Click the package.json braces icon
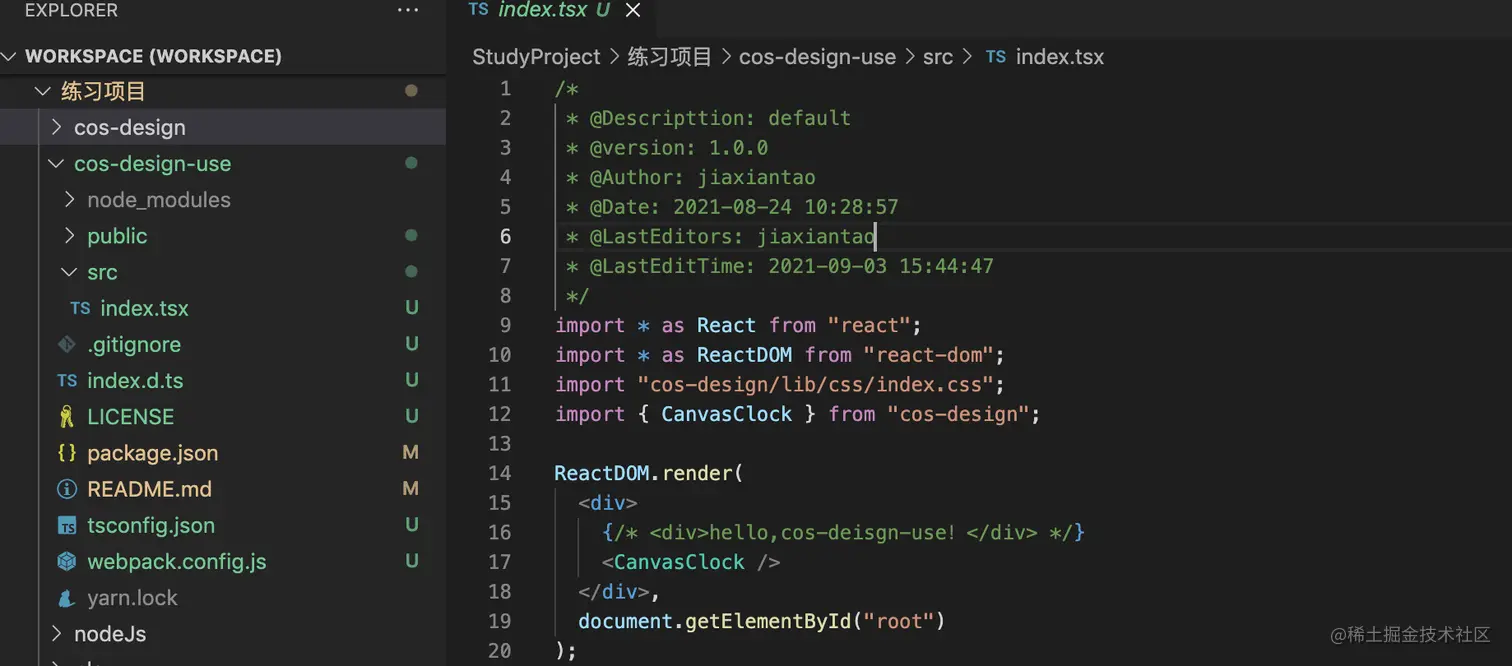The height and width of the screenshot is (666, 1512). 67,453
